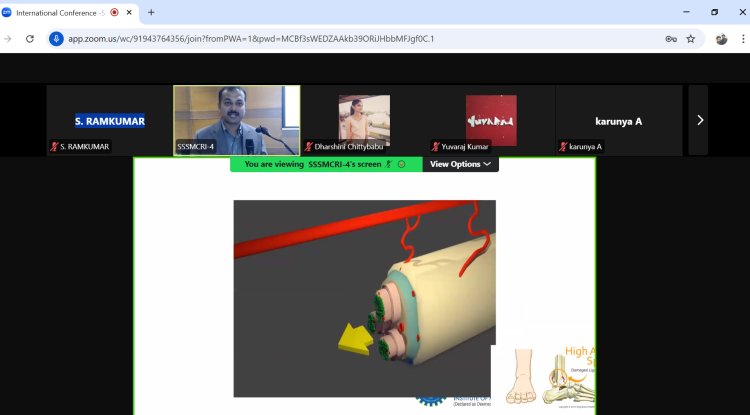The image size is (750, 415).
Task: Click the browser reload icon
Action: point(30,39)
